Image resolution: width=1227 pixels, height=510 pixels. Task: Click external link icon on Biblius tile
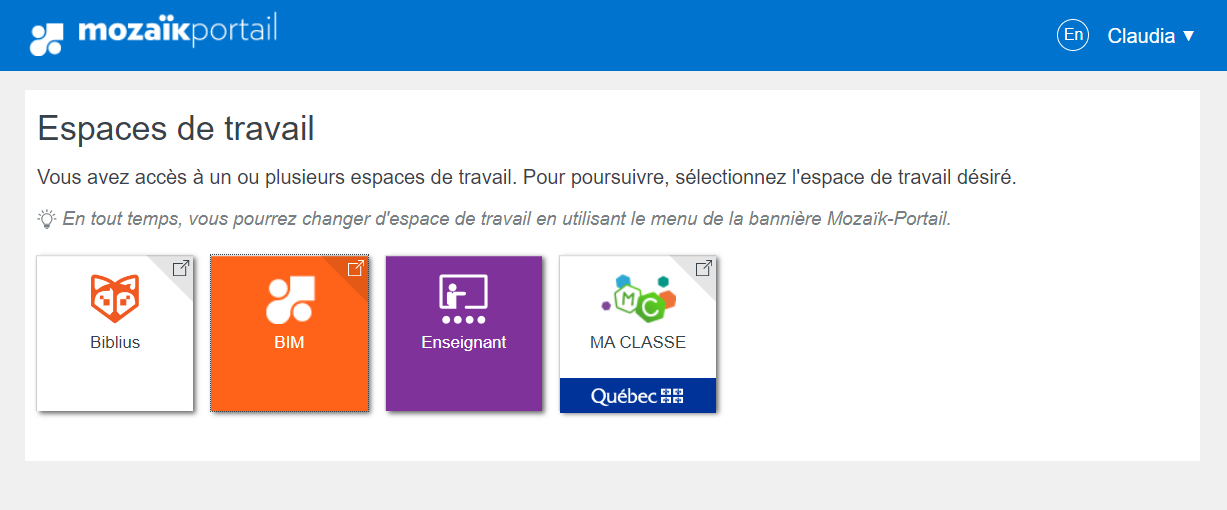(181, 268)
